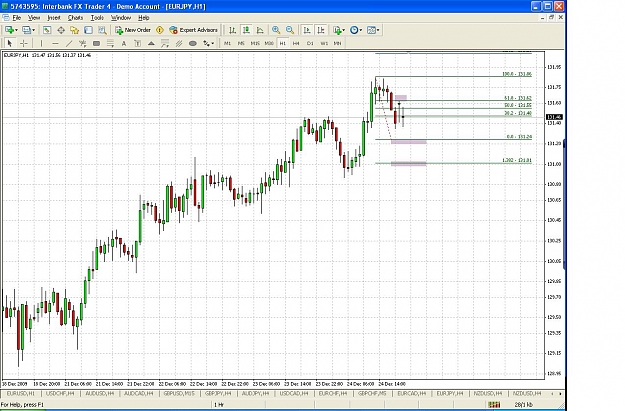Click the pink rectangle at 0.0 level
This screenshot has width=625, height=411.
pos(409,142)
